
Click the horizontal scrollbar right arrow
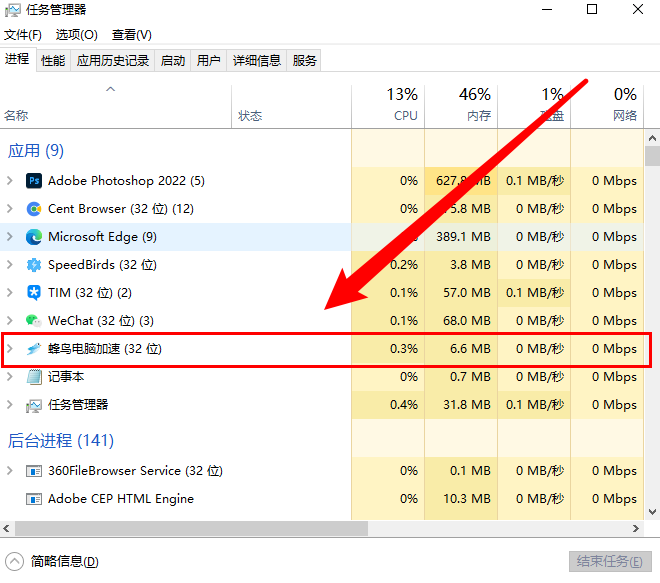click(x=636, y=529)
